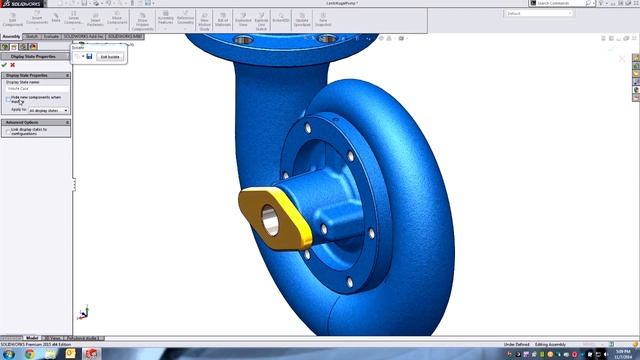Toggle Link display states to configurations checkbox

(x=8, y=131)
